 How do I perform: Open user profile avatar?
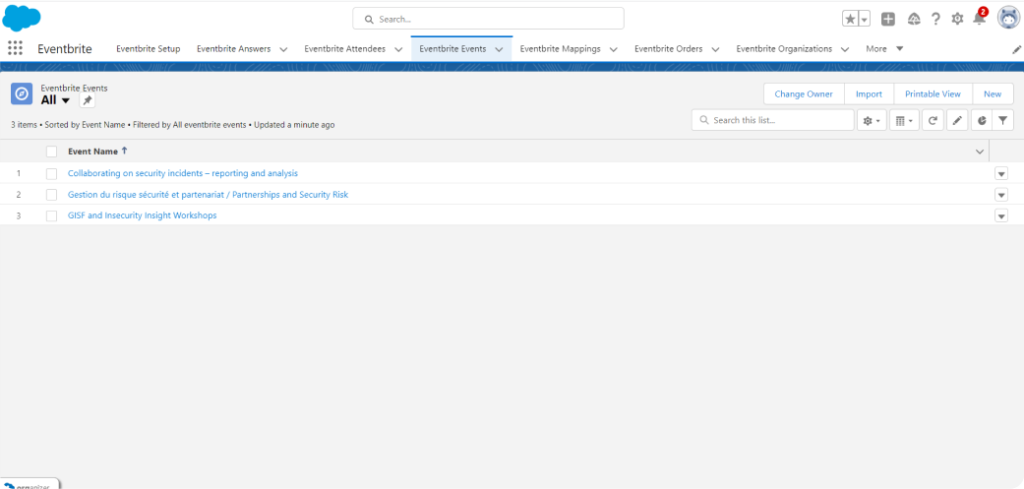click(x=1008, y=18)
